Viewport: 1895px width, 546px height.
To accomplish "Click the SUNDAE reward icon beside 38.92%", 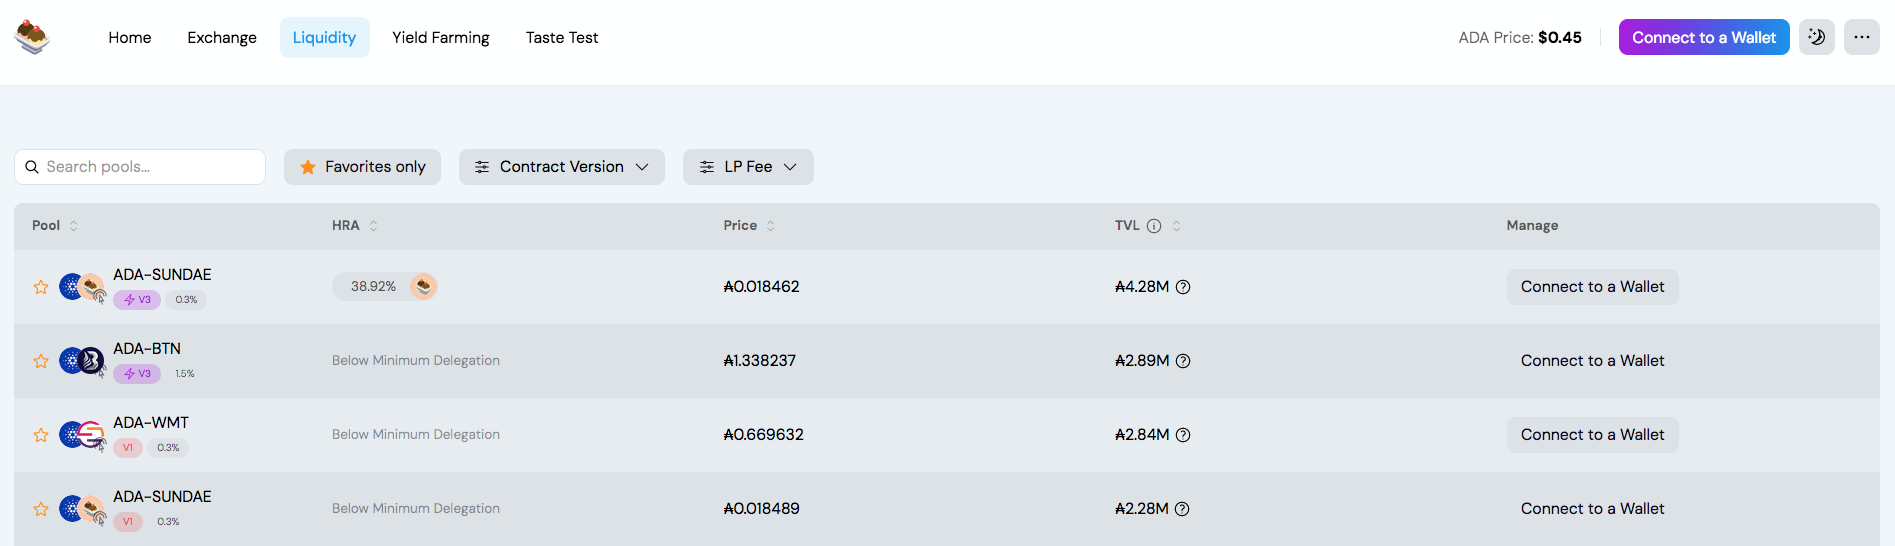I will 423,286.
